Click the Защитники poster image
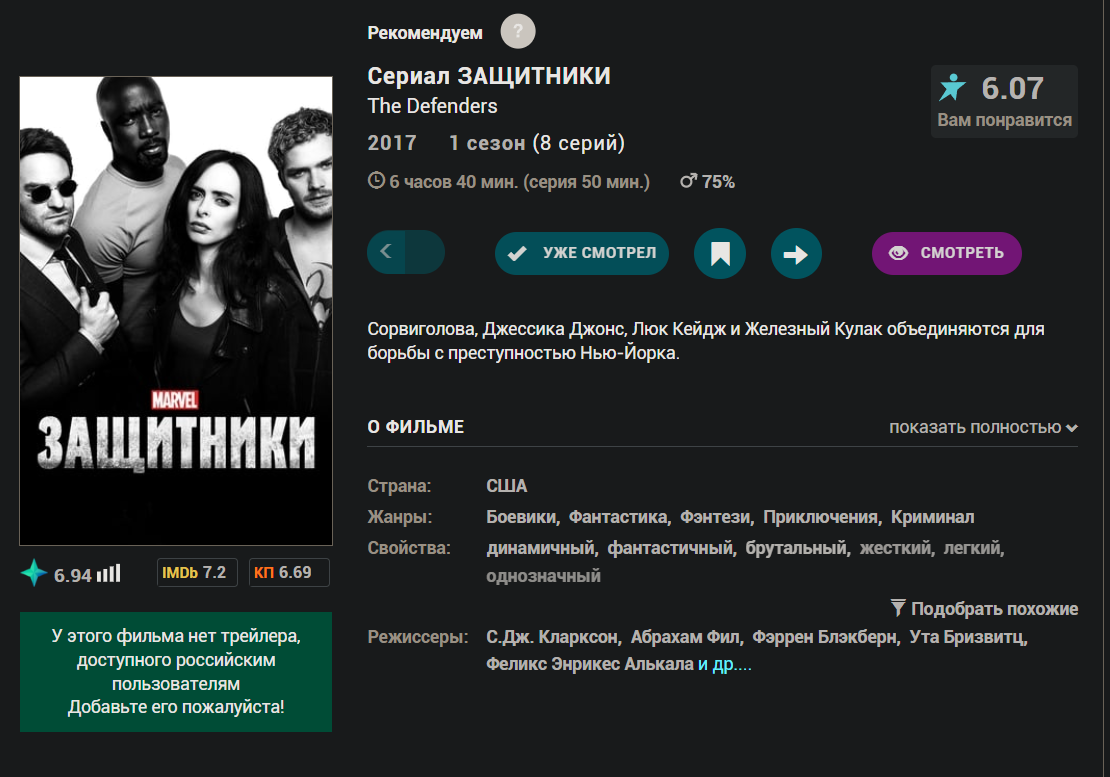The height and width of the screenshot is (777, 1110). pos(176,311)
